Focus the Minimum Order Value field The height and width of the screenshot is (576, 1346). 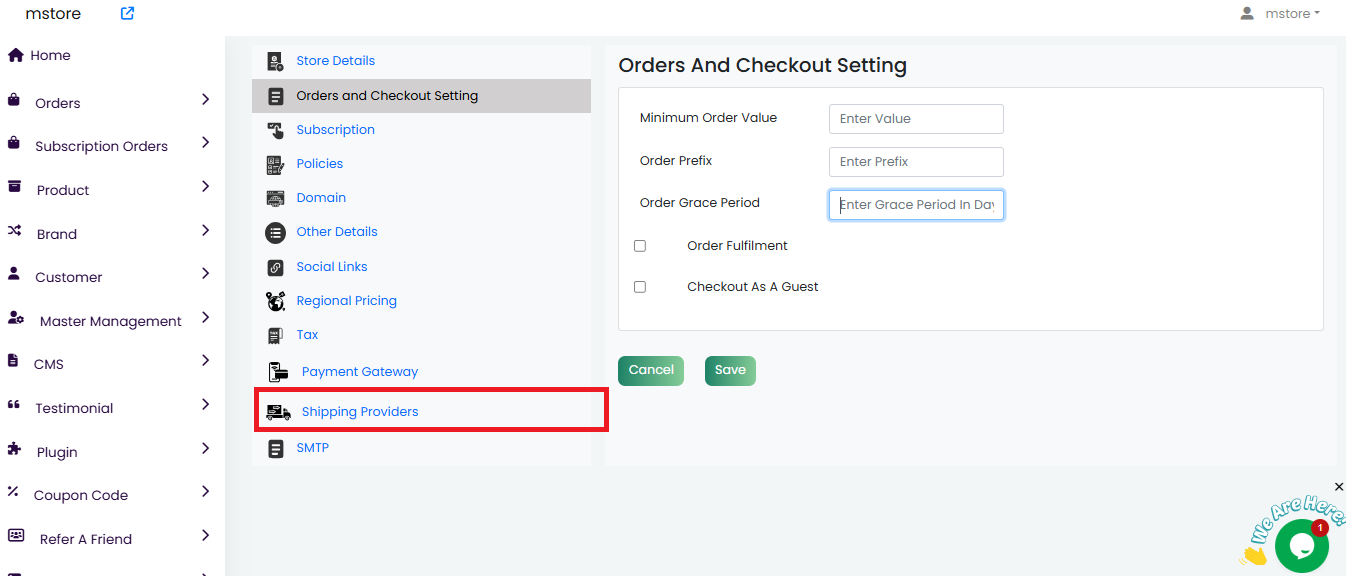point(916,119)
